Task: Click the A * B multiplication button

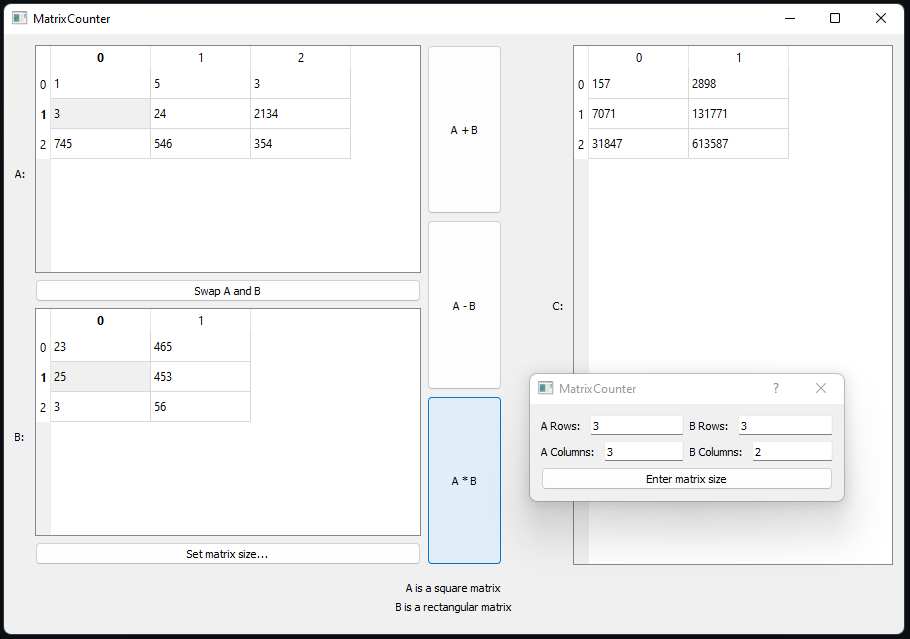Action: (464, 481)
